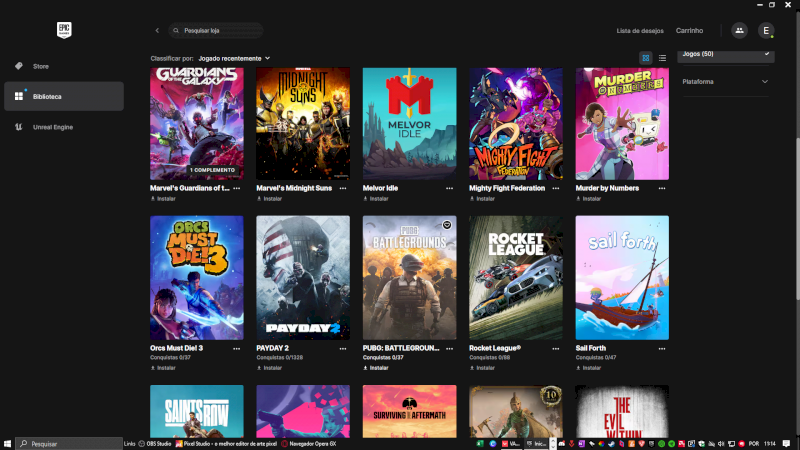This screenshot has width=800, height=450.
Task: Open options menu for Orcs Must Die! 3
Action: pyautogui.click(x=237, y=348)
